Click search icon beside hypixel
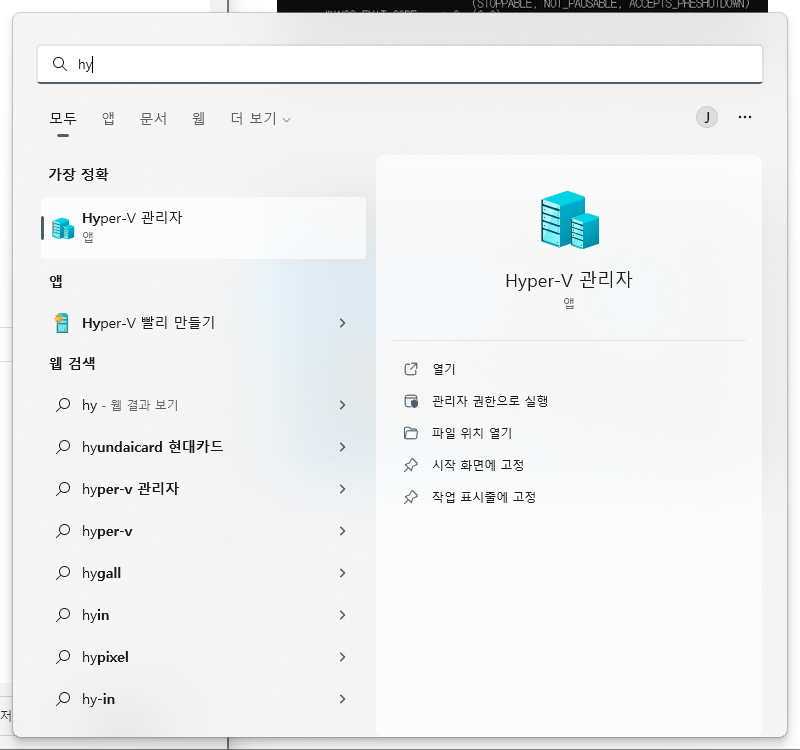Viewport: 800px width, 750px height. [x=63, y=657]
